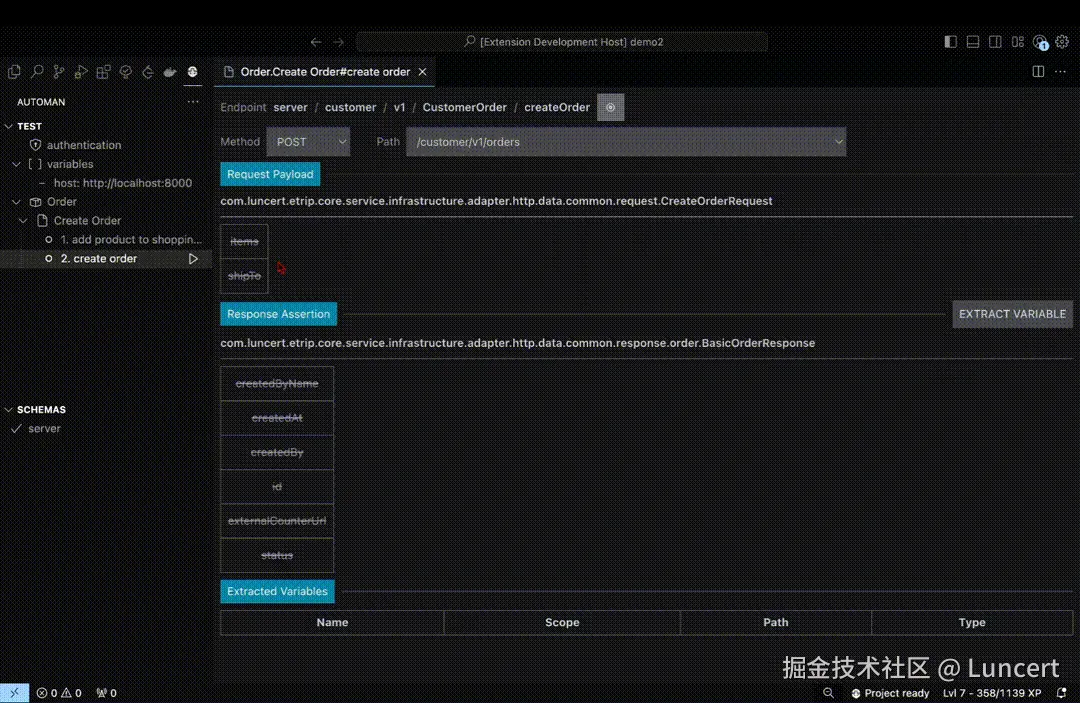Open the Path dropdown for /customer/v1/orders
The height and width of the screenshot is (703, 1080).
[838, 142]
